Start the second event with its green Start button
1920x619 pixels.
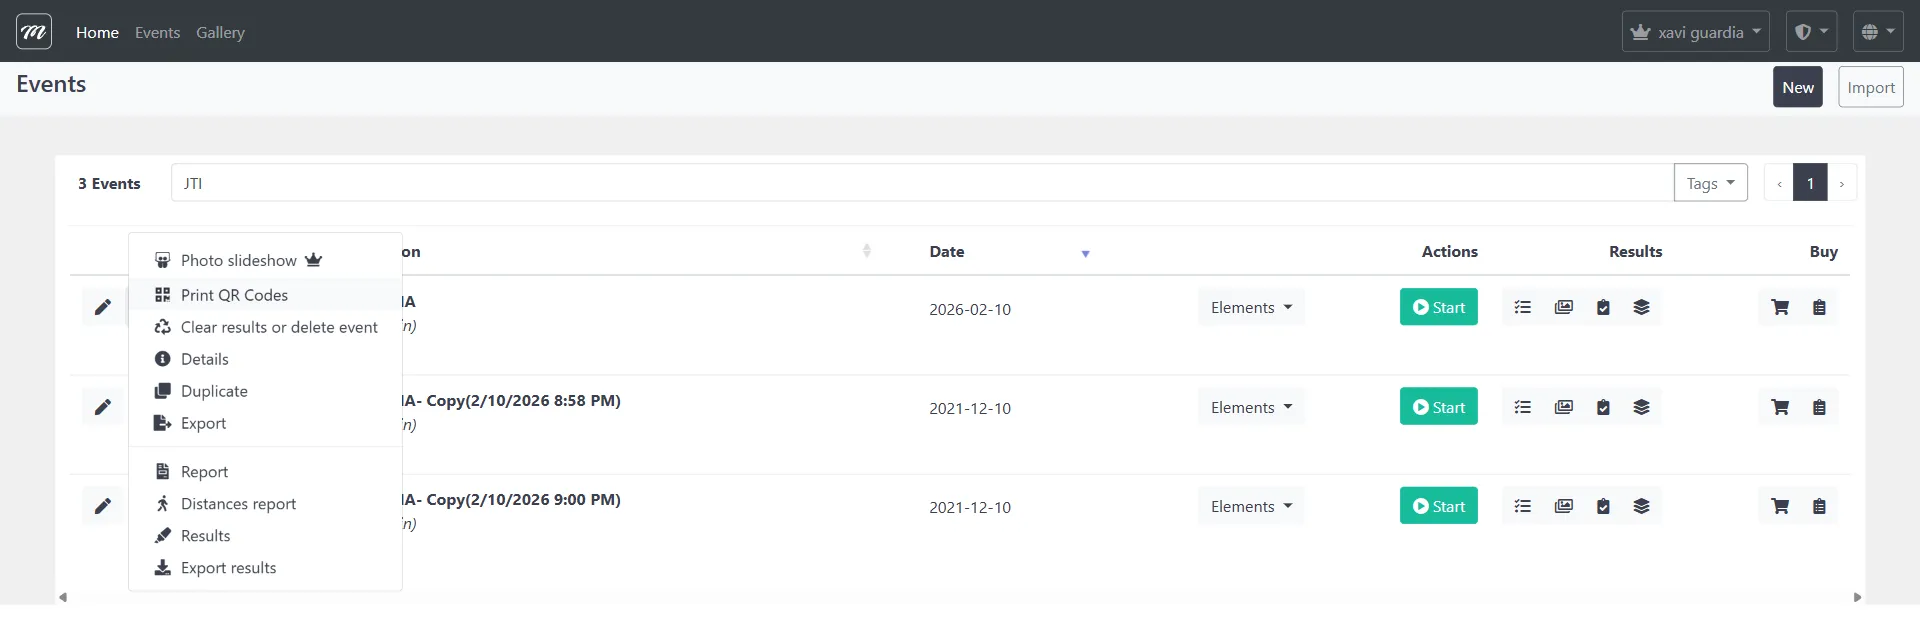1438,407
